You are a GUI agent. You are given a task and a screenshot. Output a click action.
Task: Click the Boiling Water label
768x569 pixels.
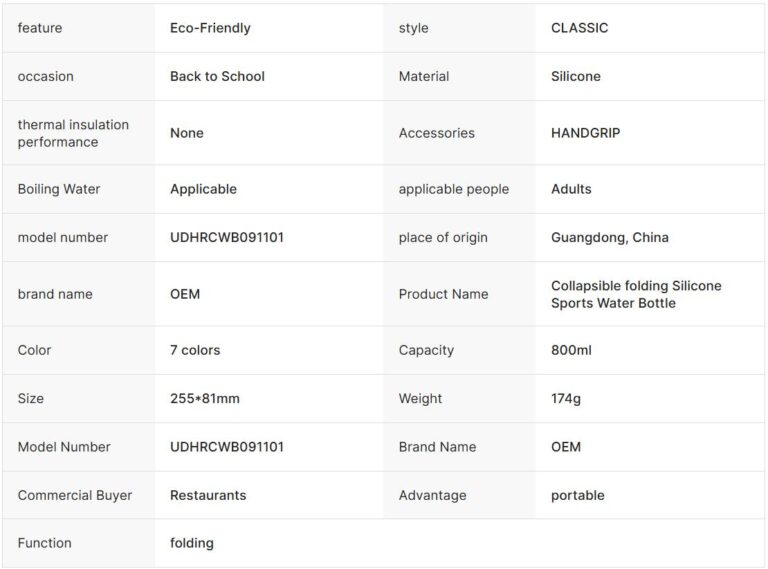[x=59, y=189]
